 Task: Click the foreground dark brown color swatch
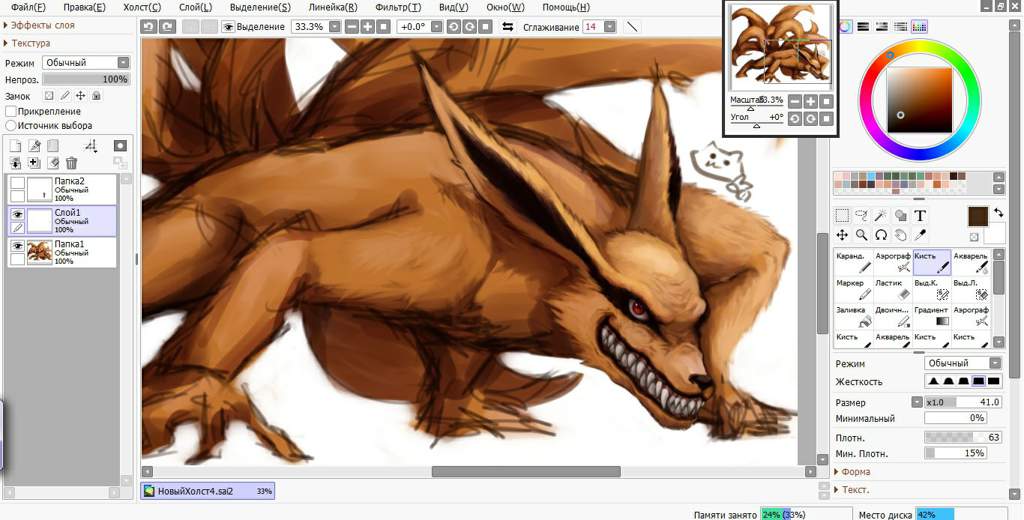(x=978, y=216)
